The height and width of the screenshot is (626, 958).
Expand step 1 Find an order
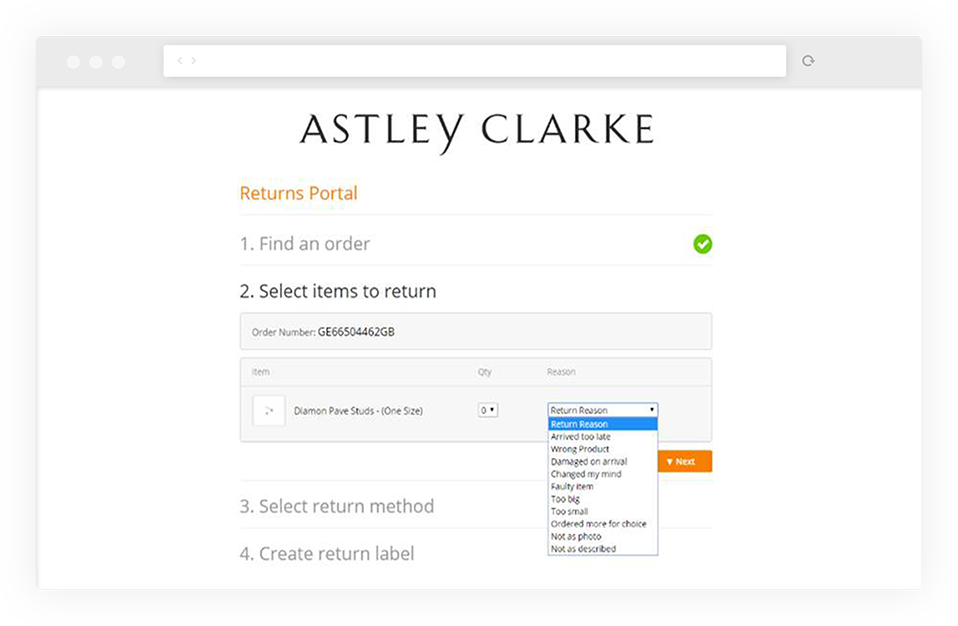pyautogui.click(x=305, y=244)
